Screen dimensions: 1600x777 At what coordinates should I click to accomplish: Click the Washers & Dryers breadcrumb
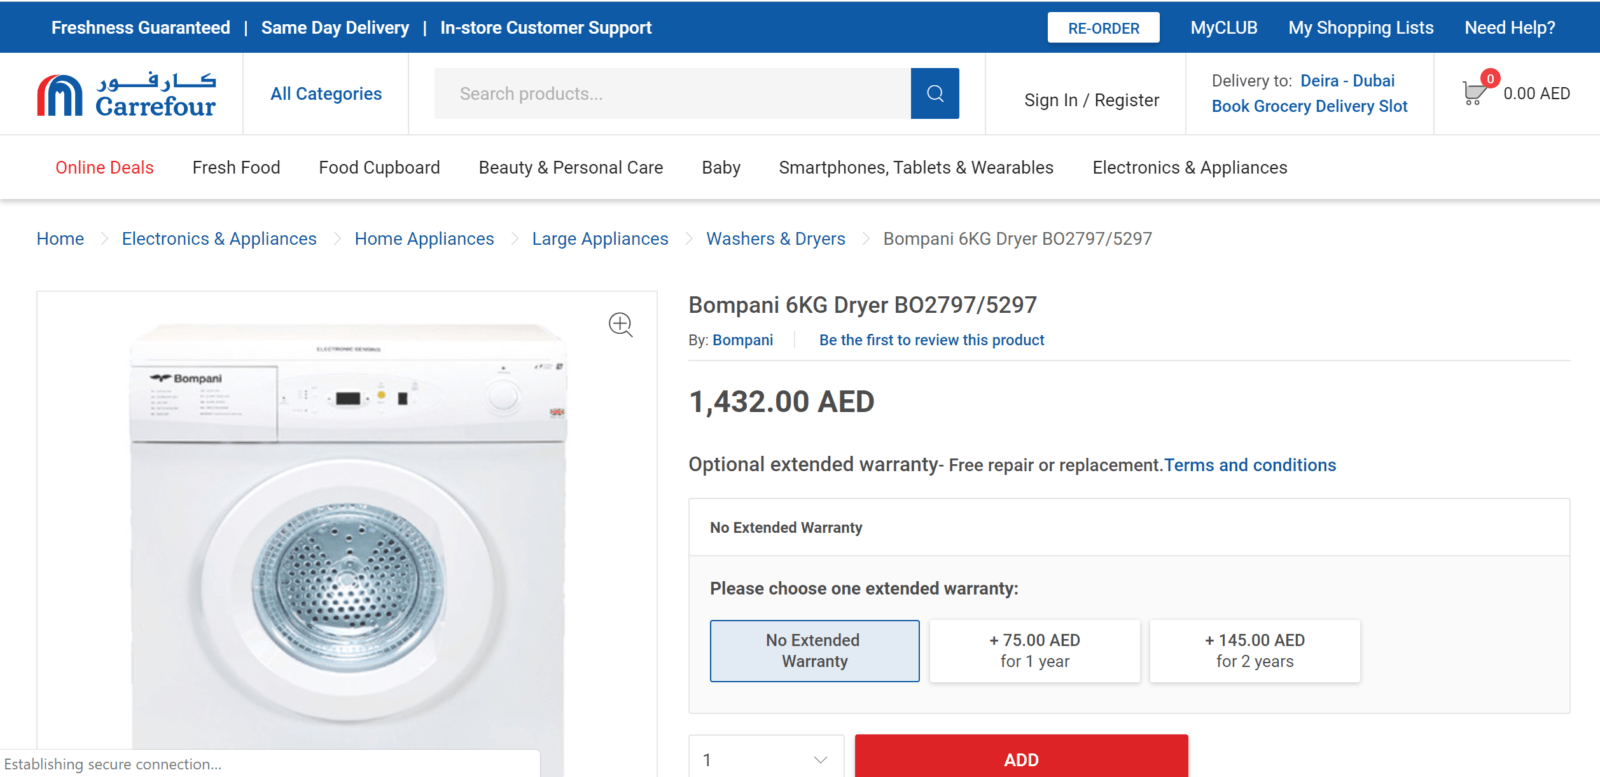[775, 239]
